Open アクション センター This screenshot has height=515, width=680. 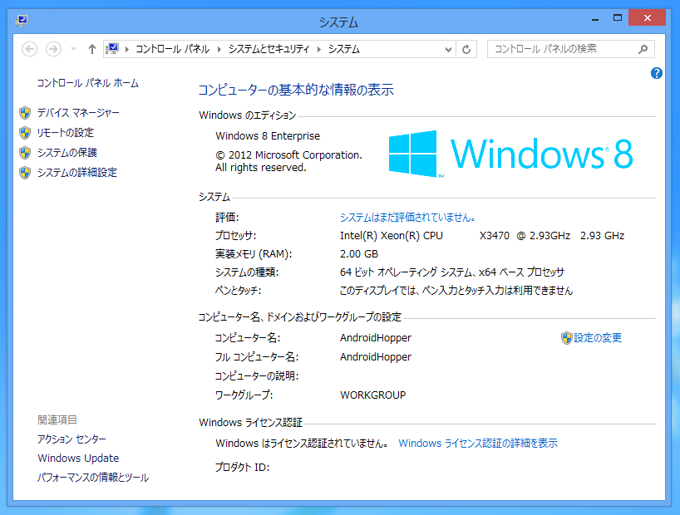click(72, 439)
